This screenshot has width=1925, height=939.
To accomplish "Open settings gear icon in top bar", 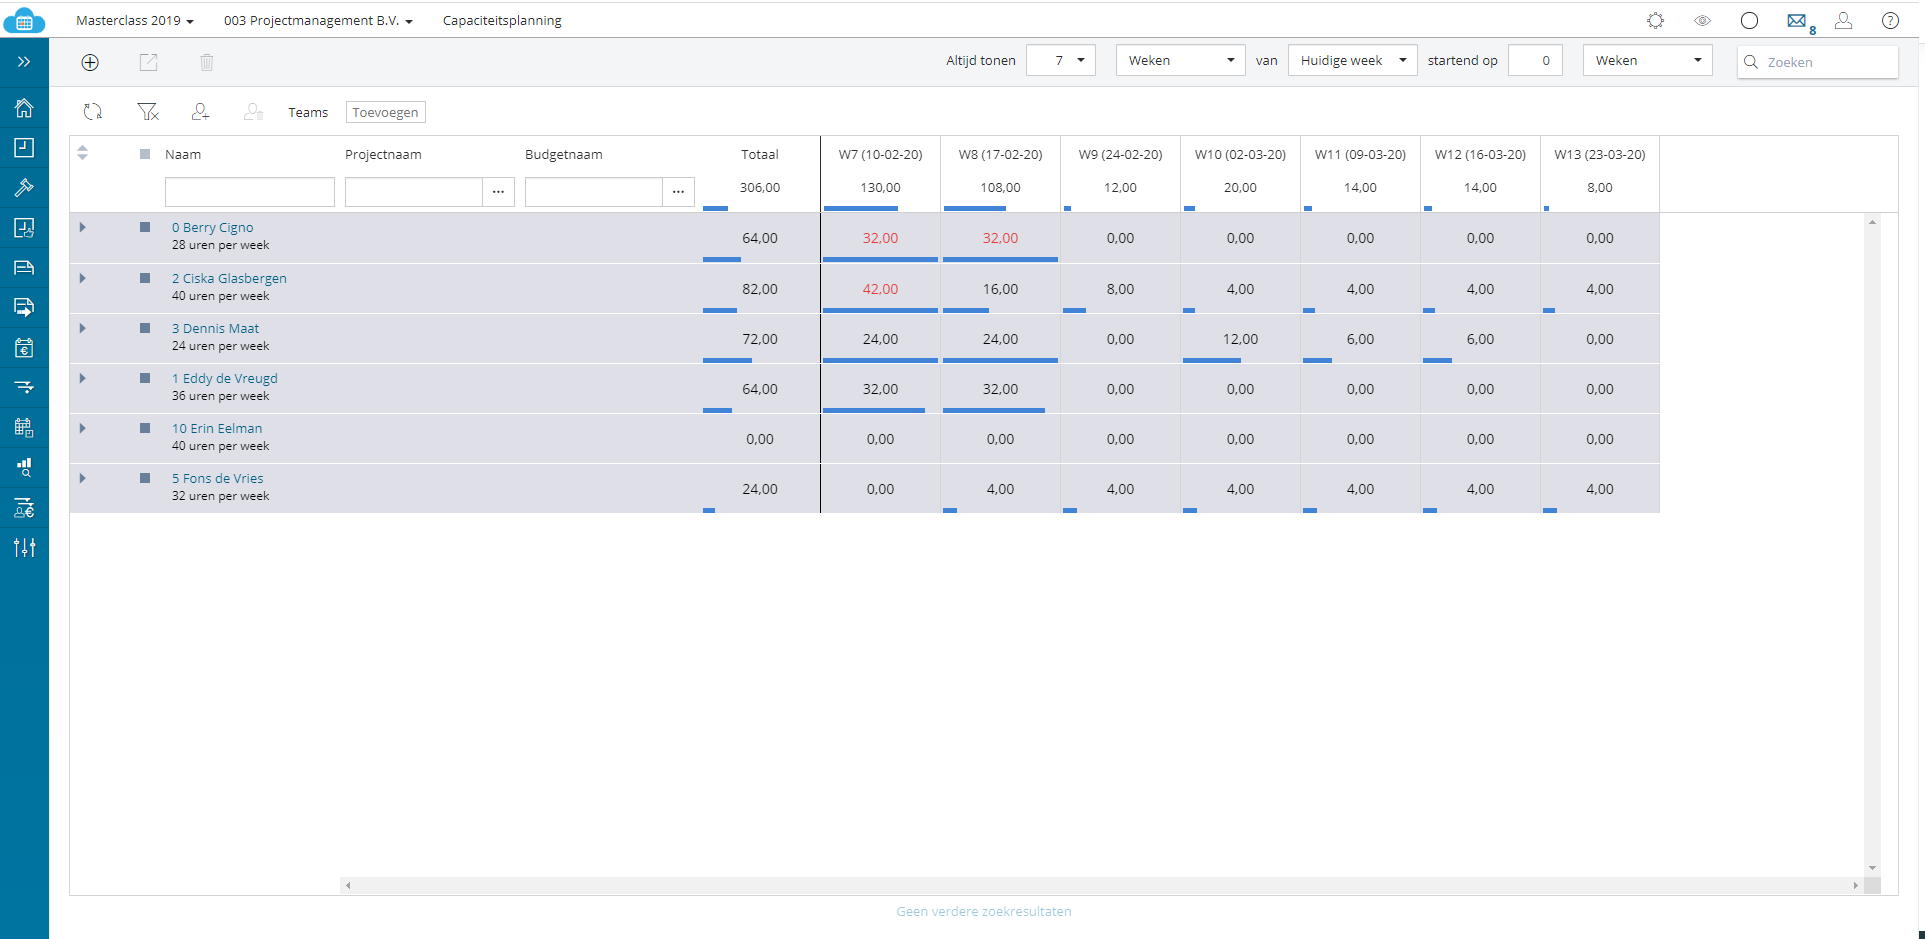I will [x=1656, y=20].
